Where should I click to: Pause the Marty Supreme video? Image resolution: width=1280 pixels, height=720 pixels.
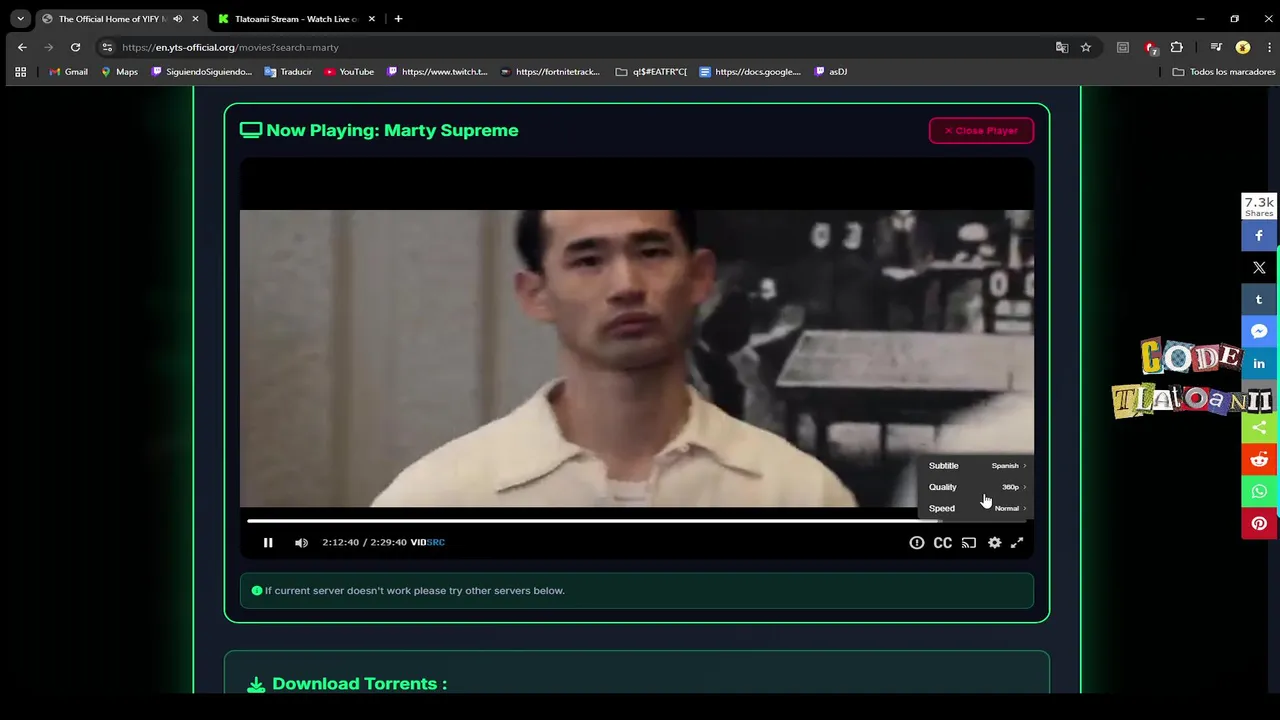[268, 542]
